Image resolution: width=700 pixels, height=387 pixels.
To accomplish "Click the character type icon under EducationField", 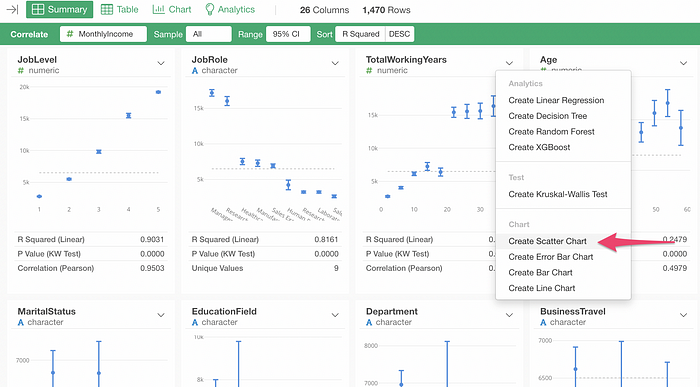I will [x=195, y=322].
